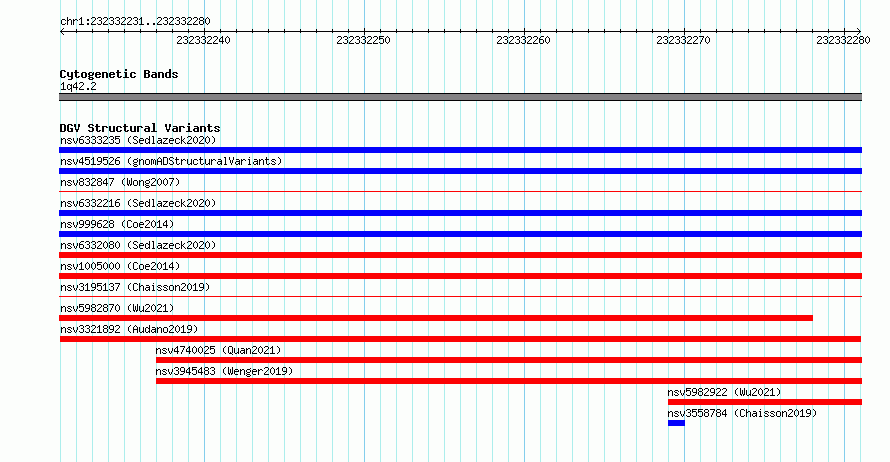Click nsv3195137 (Chaisson2019) label

[135, 287]
